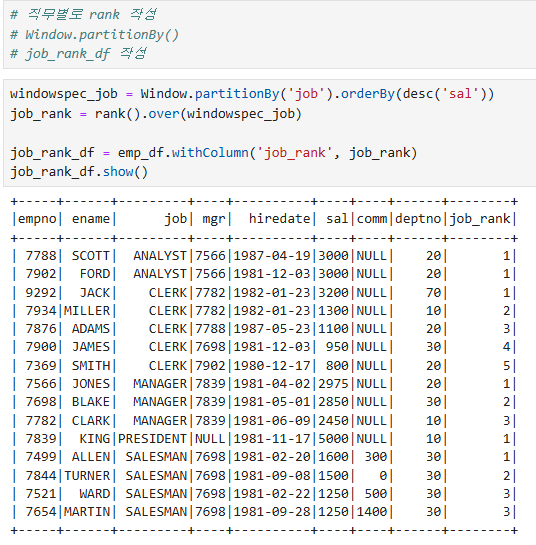Click job_rank_df.show() line

pos(79,171)
